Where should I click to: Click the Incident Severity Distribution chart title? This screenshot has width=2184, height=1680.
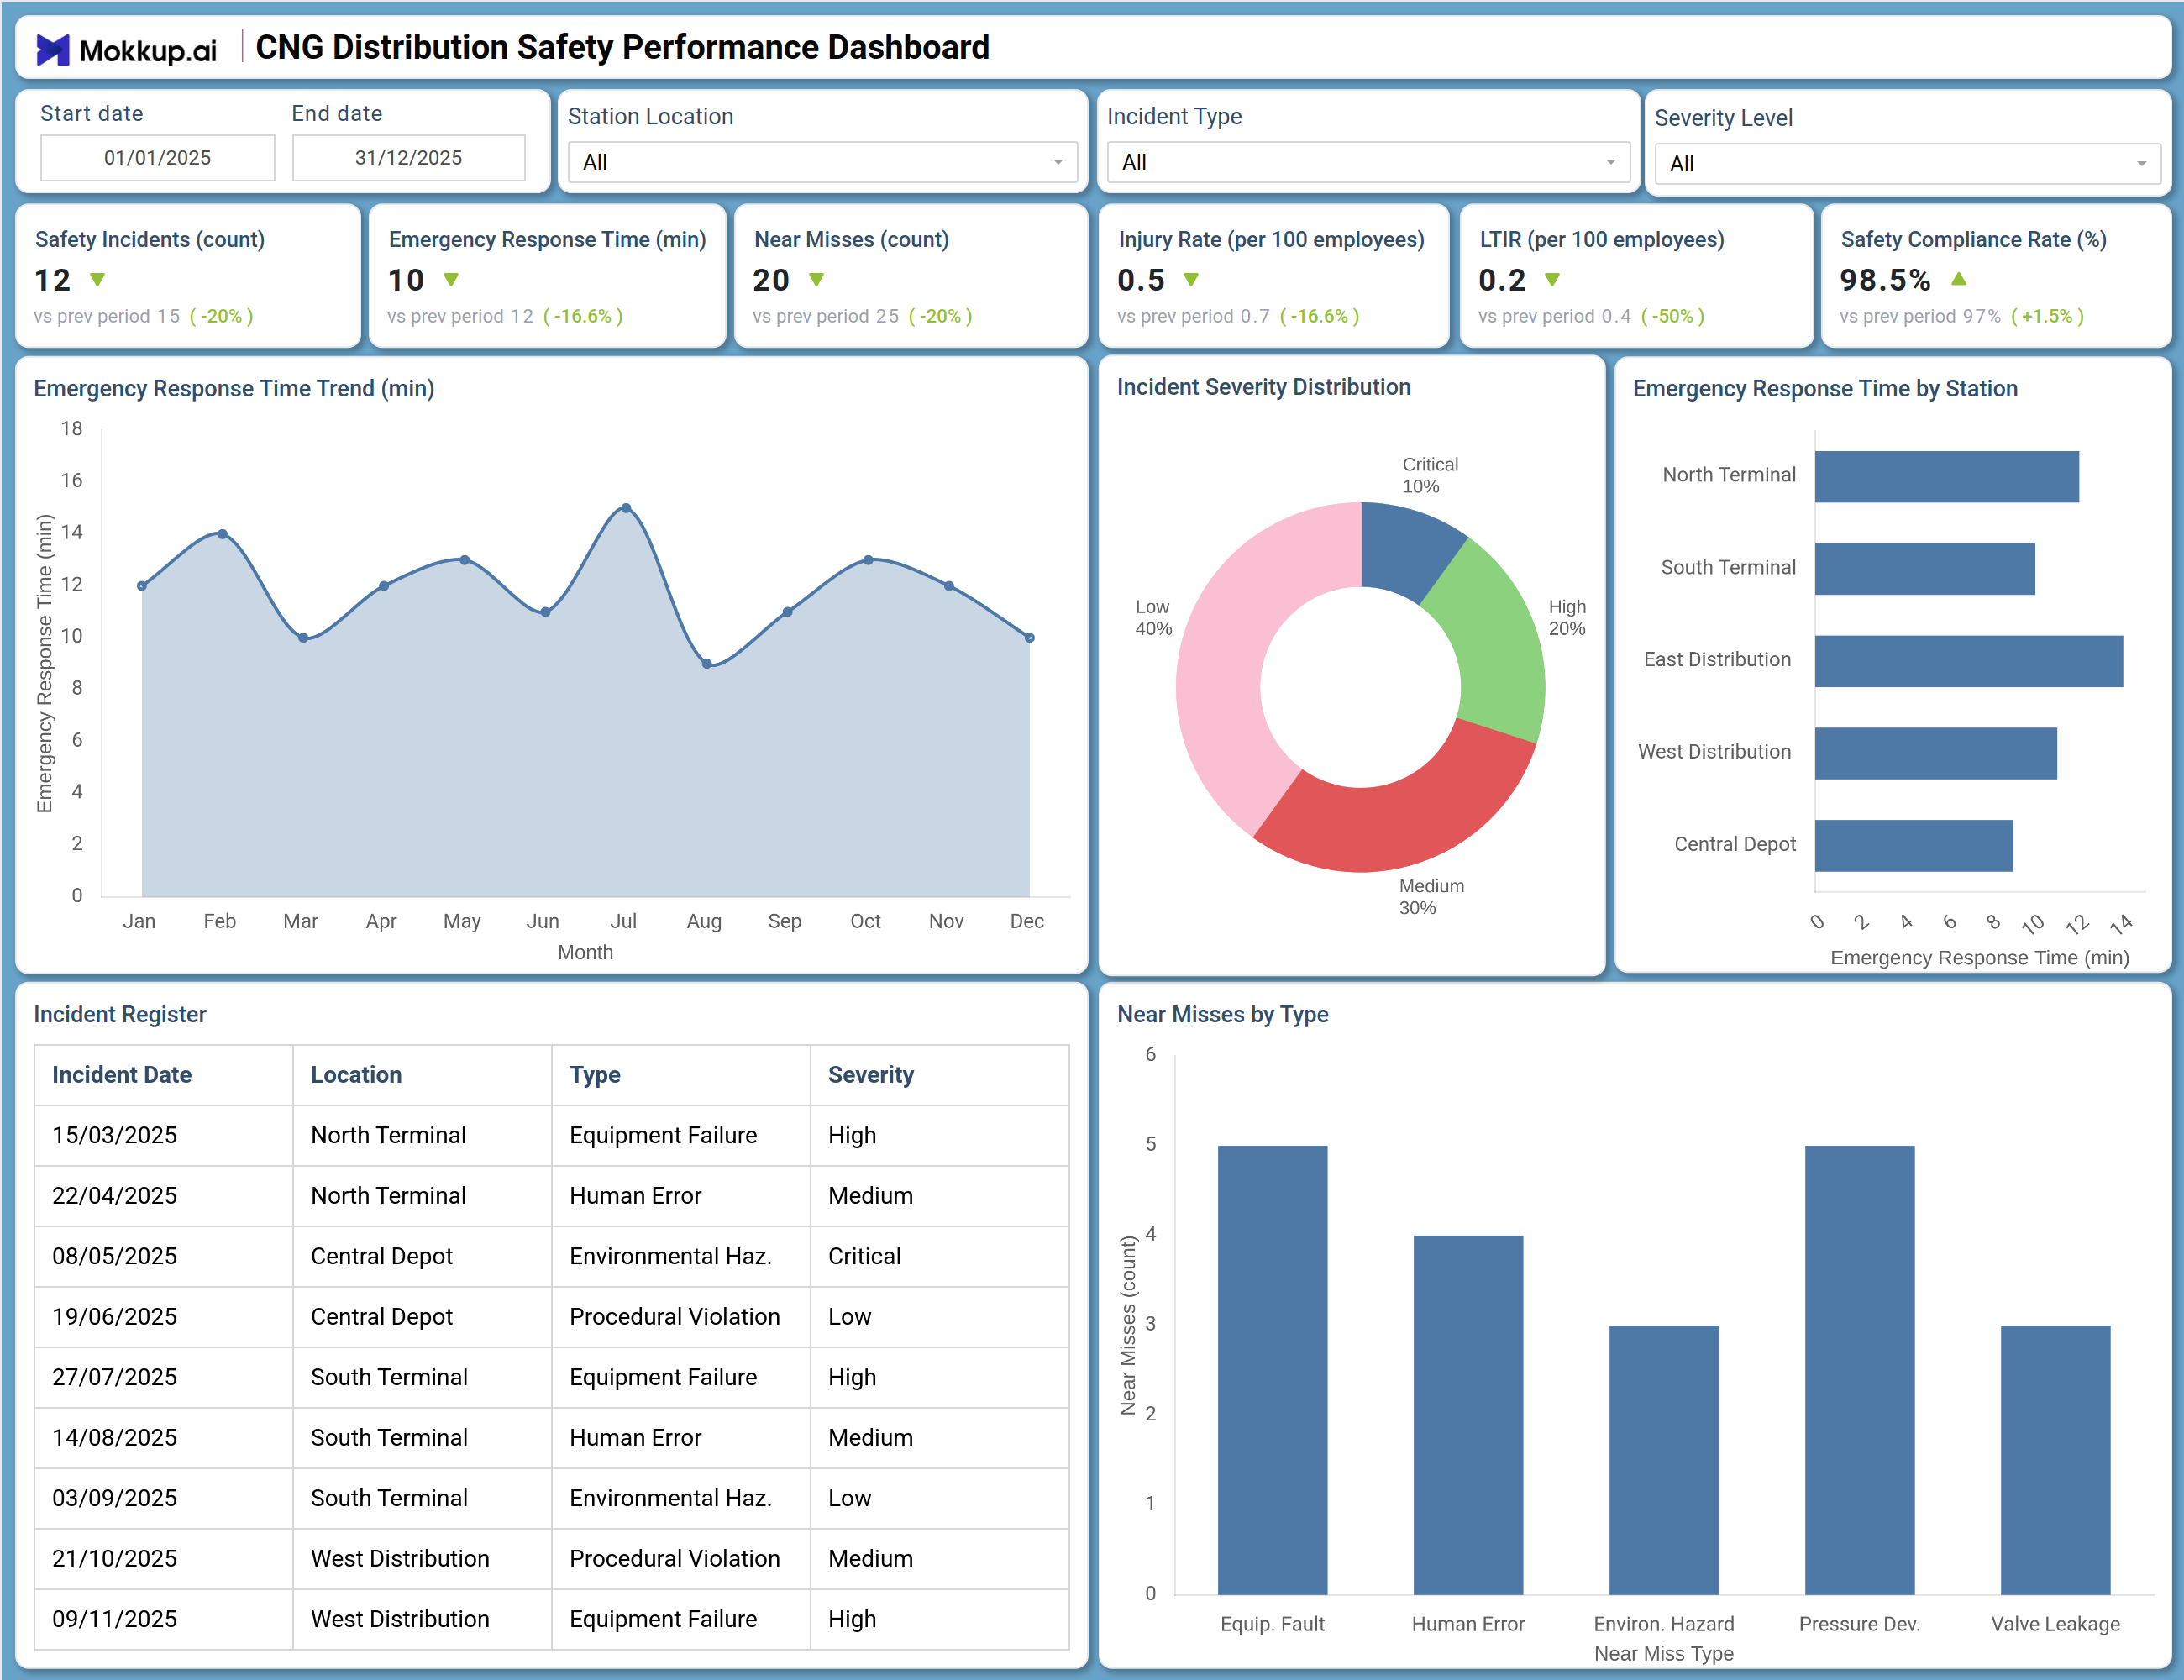tap(1263, 387)
